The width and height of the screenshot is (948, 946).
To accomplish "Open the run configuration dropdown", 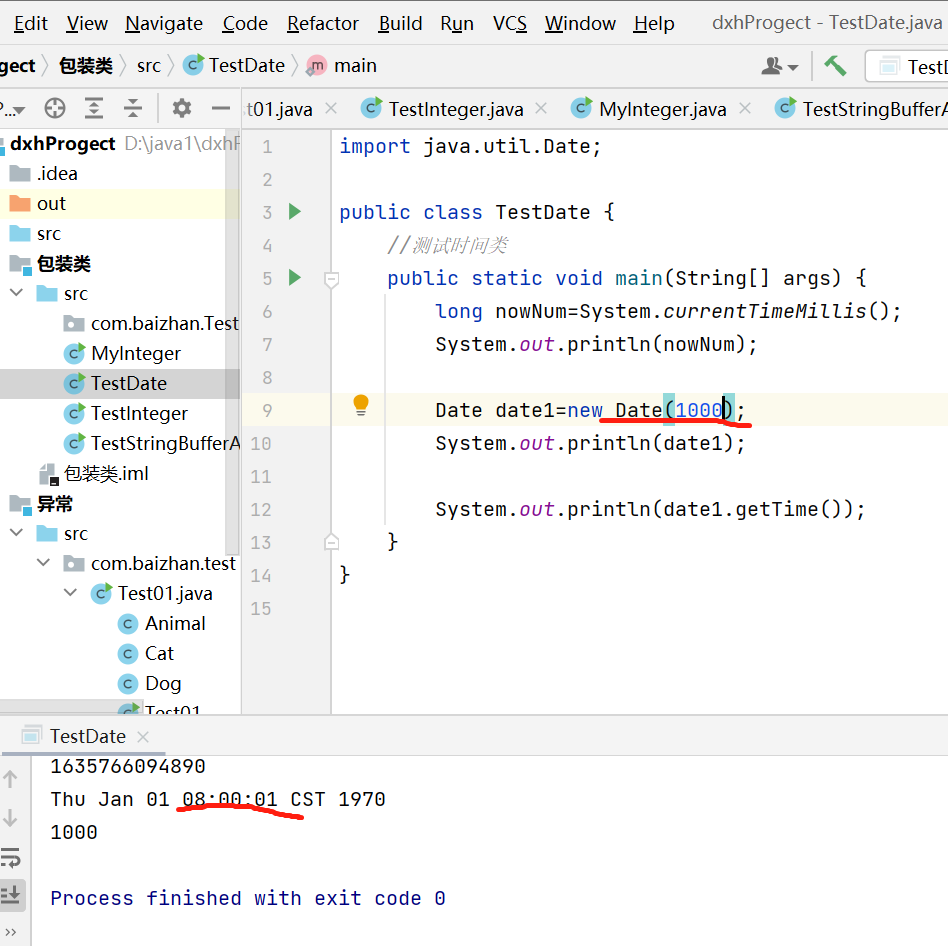I will (x=907, y=66).
